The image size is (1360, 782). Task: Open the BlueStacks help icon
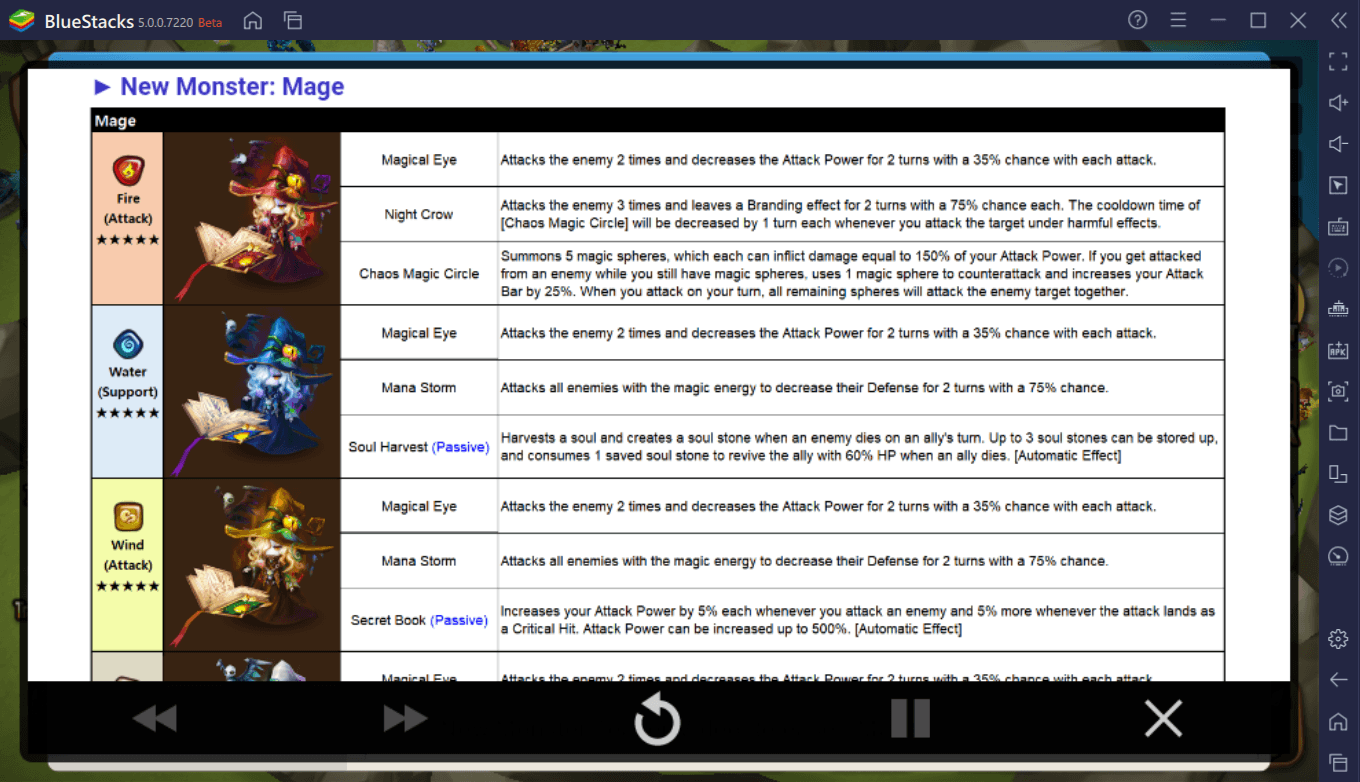(x=1138, y=20)
